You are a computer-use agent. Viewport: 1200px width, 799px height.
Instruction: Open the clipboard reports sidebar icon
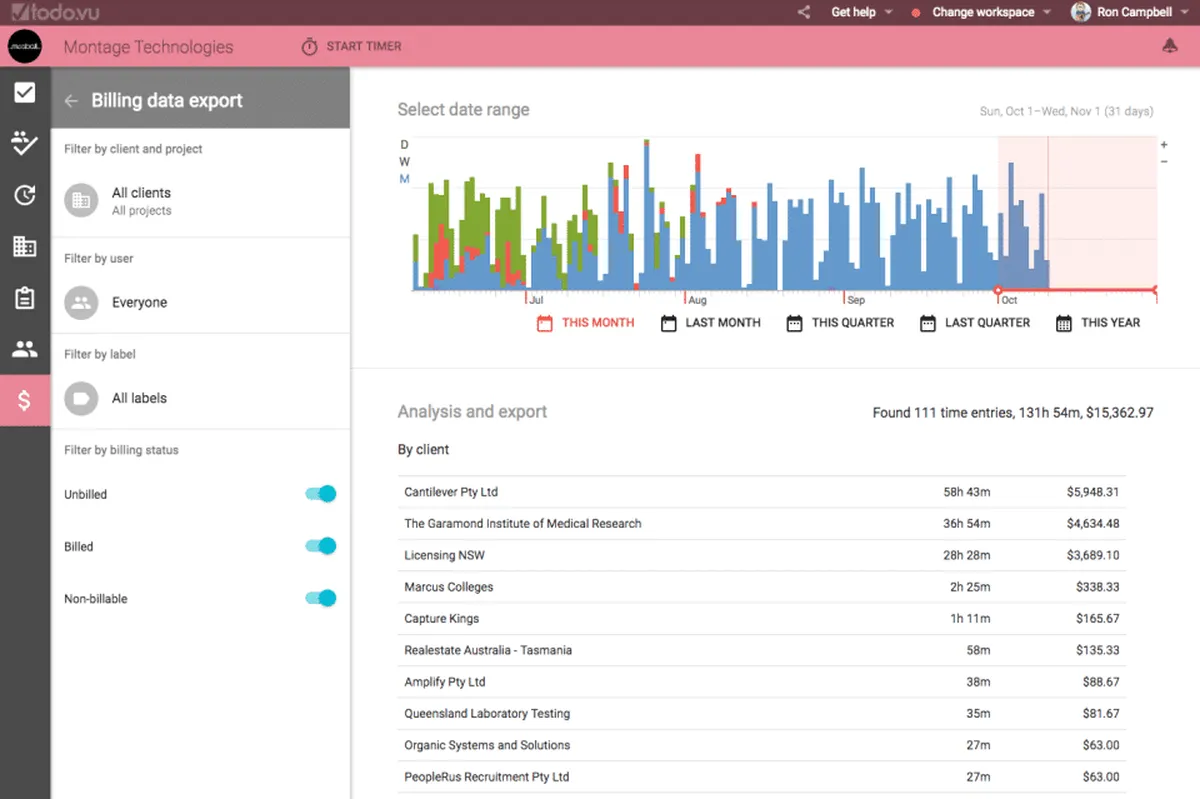point(25,298)
